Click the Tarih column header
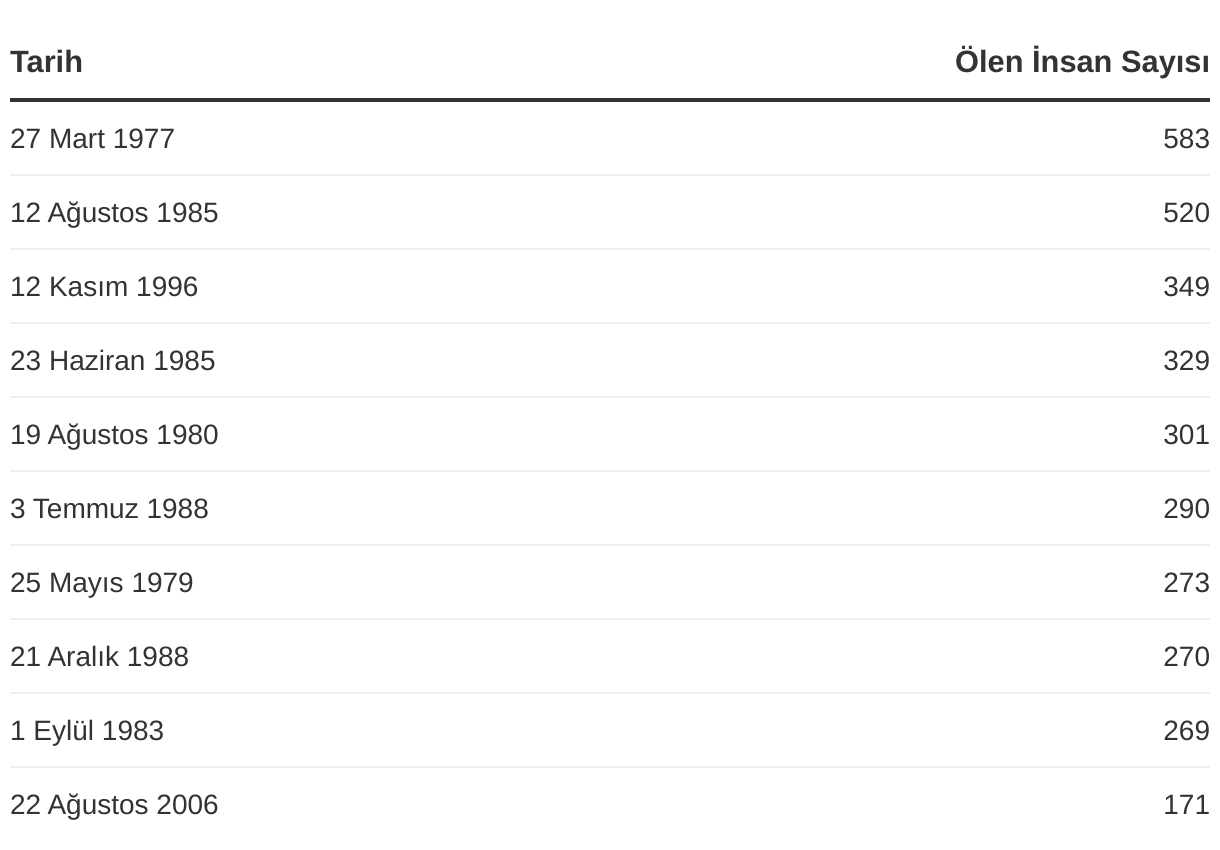 pyautogui.click(x=46, y=62)
